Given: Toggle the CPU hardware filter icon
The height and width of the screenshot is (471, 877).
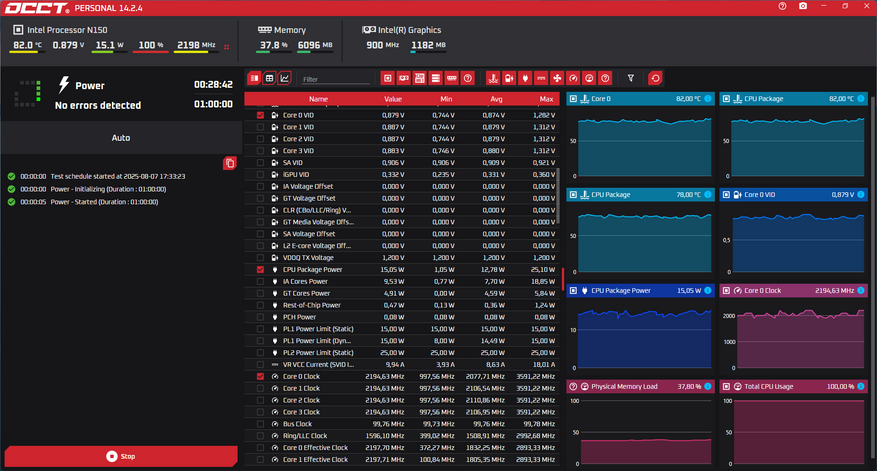Looking at the screenshot, I should [x=388, y=78].
